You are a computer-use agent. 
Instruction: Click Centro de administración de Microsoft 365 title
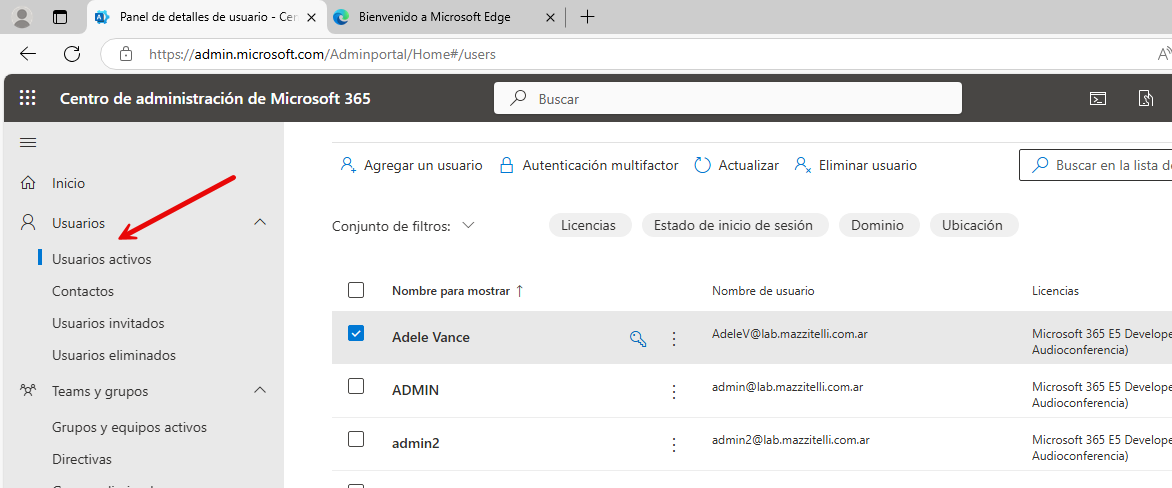215,98
